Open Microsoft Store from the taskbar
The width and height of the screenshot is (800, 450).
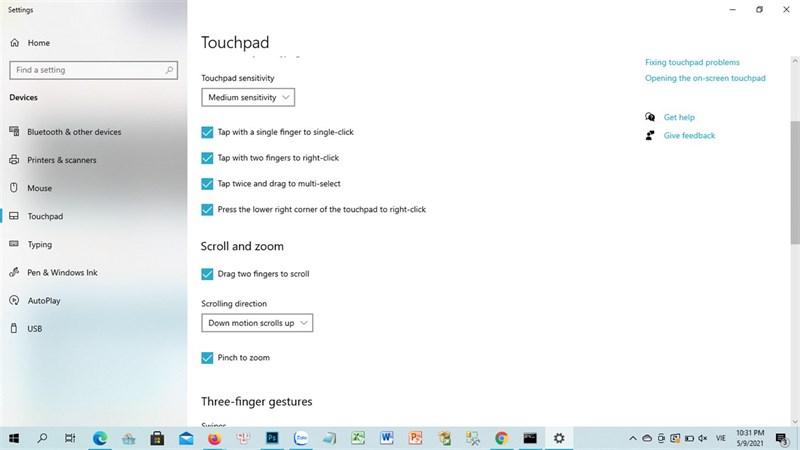tap(157, 438)
